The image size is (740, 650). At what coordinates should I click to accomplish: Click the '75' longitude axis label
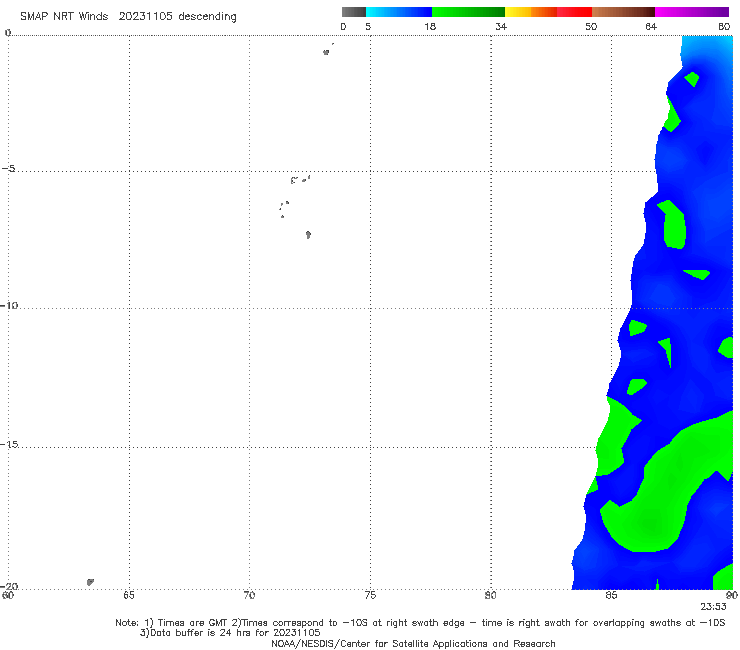[x=370, y=595]
